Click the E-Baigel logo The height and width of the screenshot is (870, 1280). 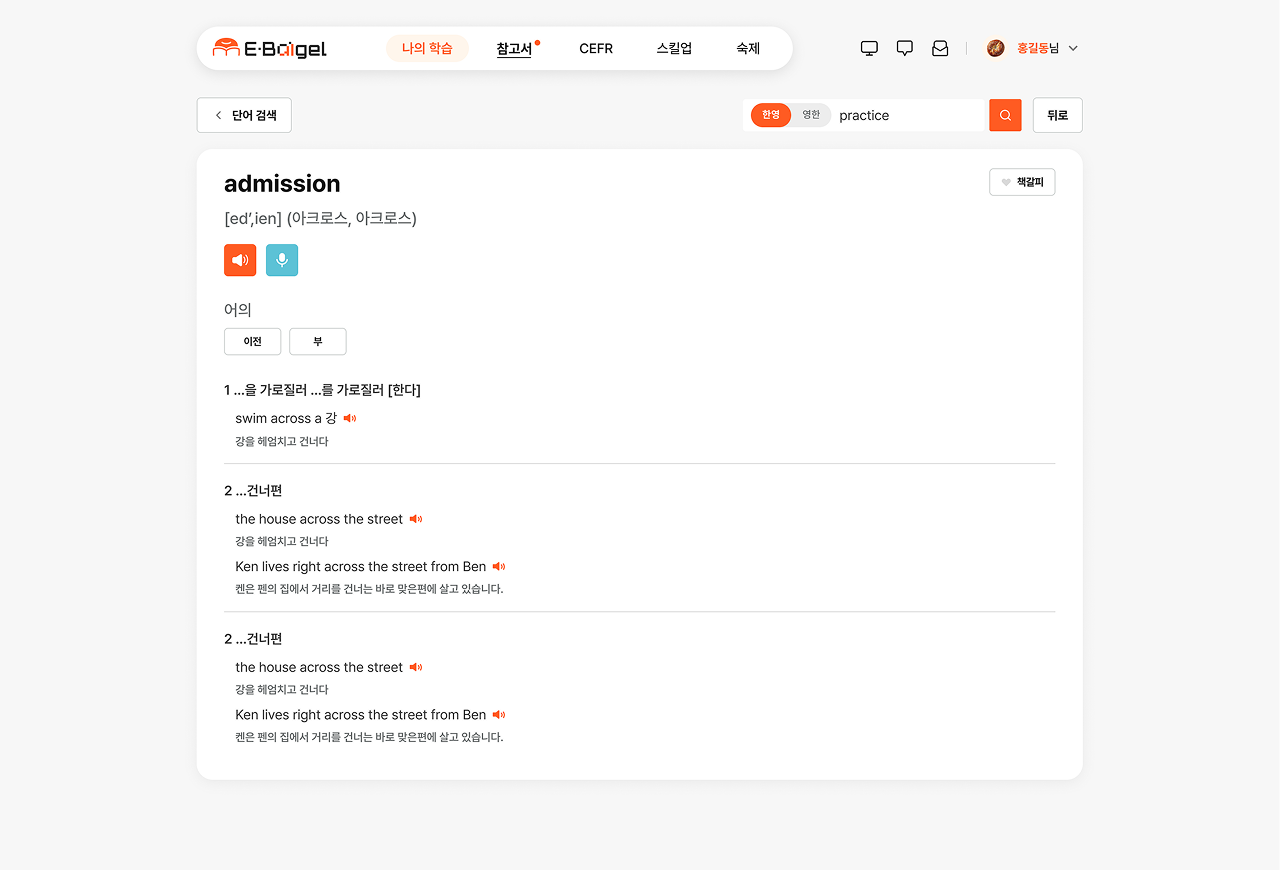pos(270,48)
